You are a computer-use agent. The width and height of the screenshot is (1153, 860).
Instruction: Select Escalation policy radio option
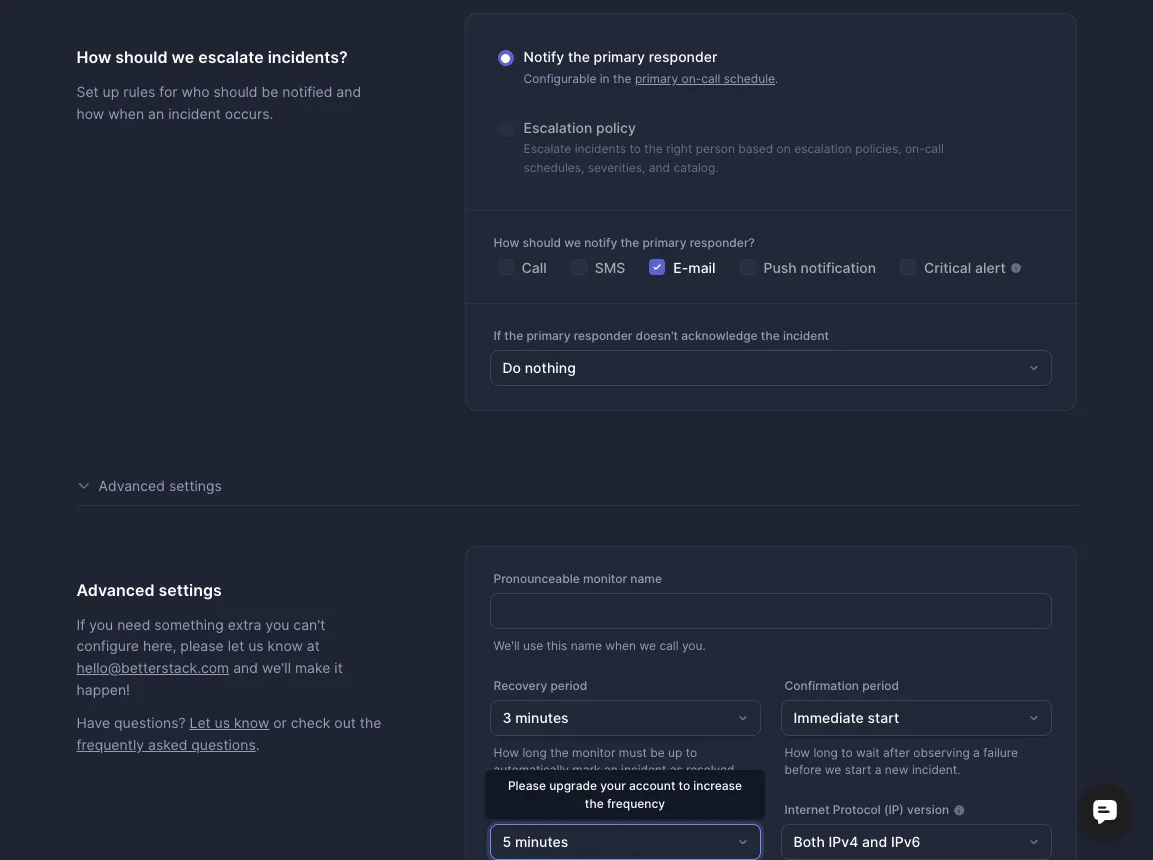pyautogui.click(x=506, y=129)
